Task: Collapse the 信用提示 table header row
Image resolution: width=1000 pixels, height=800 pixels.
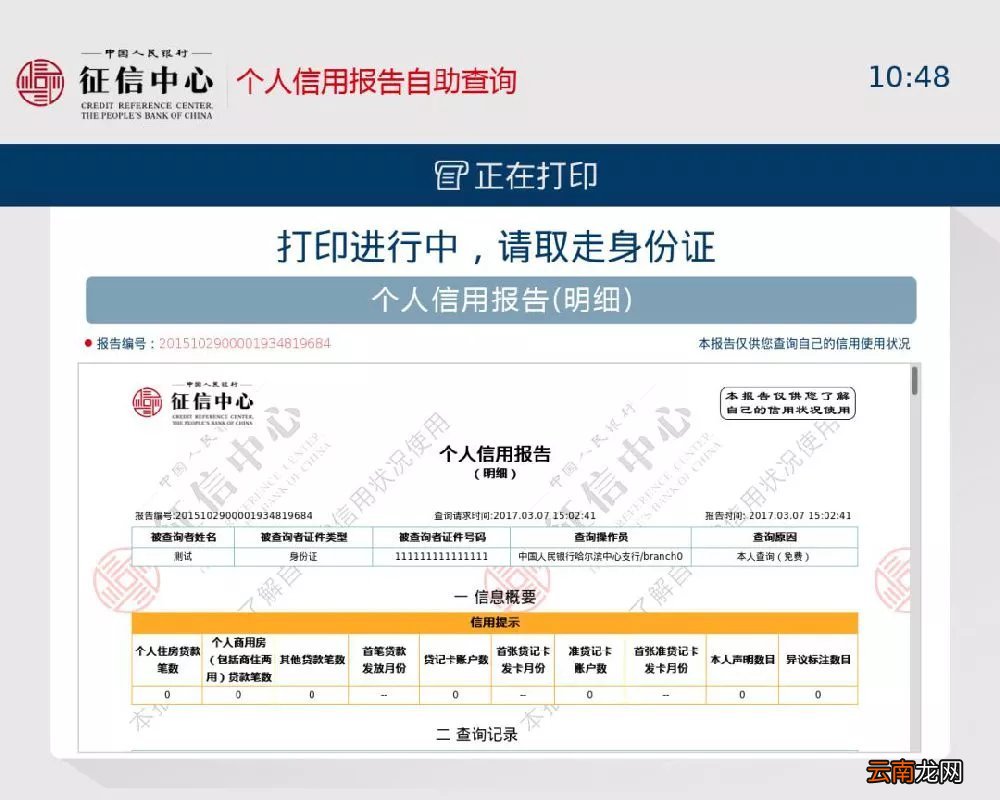Action: pos(493,622)
